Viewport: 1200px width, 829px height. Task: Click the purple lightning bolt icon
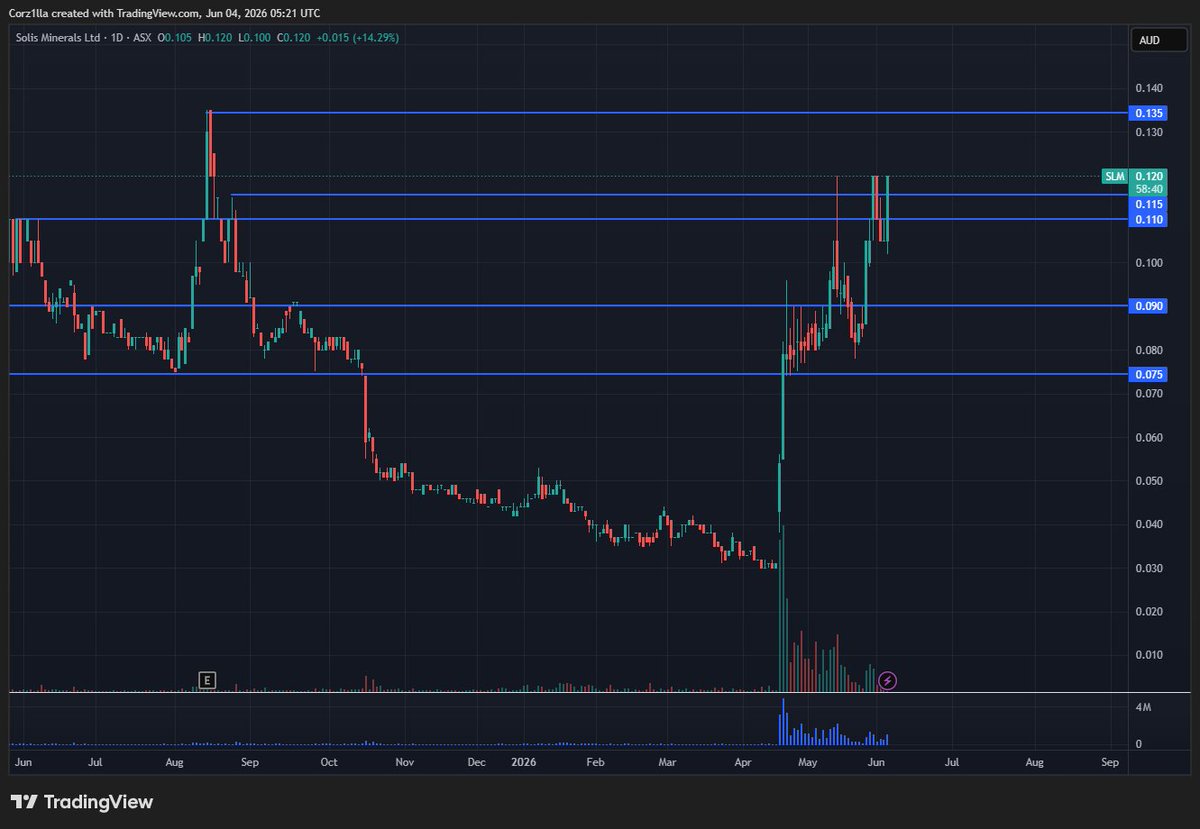tap(888, 681)
